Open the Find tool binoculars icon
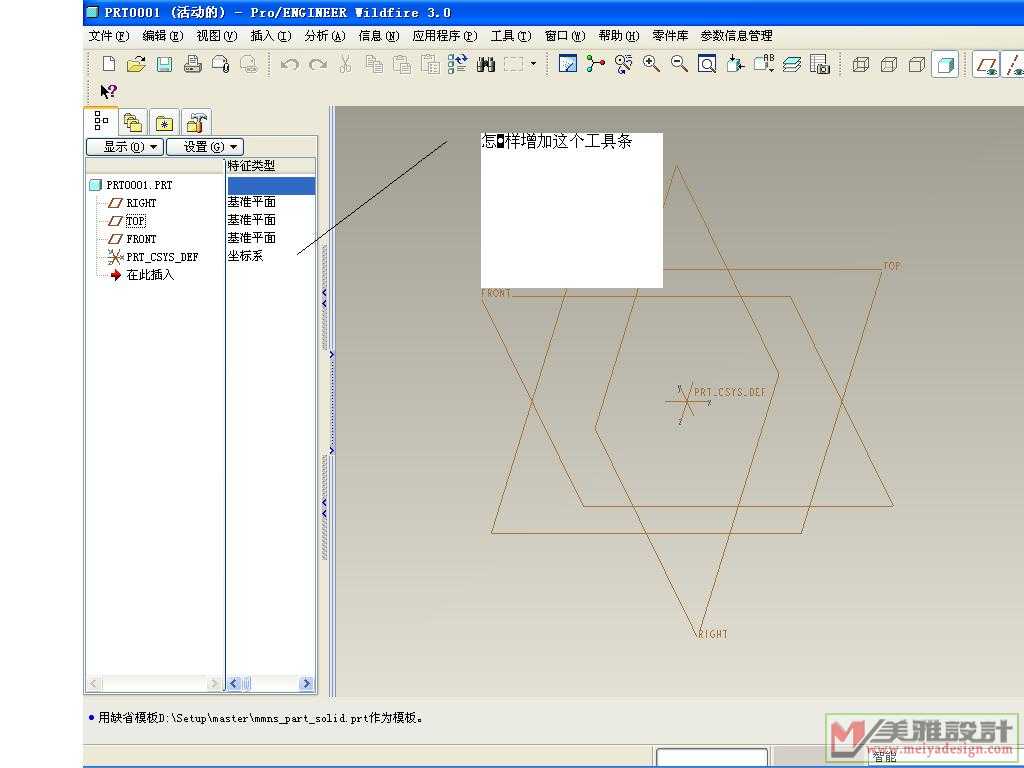This screenshot has width=1024, height=768. click(x=486, y=64)
